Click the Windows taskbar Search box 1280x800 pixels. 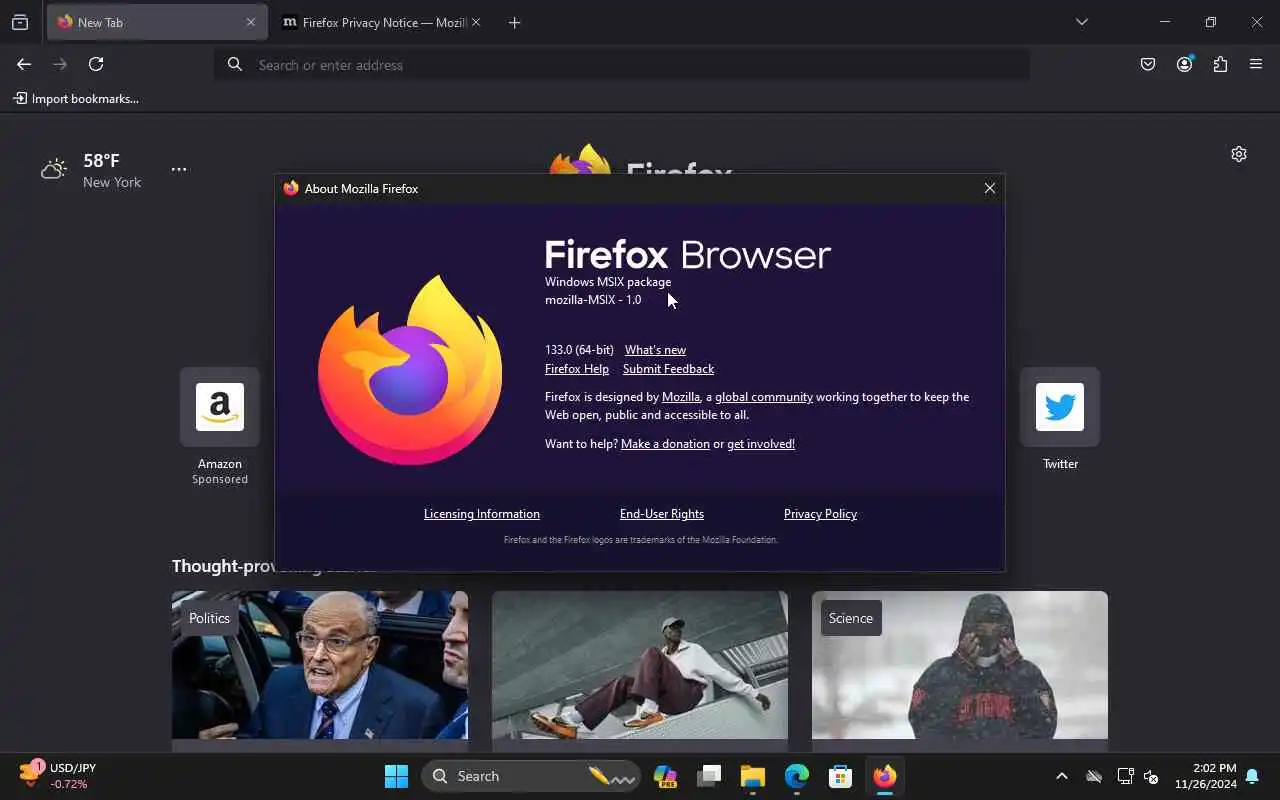coord(531,776)
